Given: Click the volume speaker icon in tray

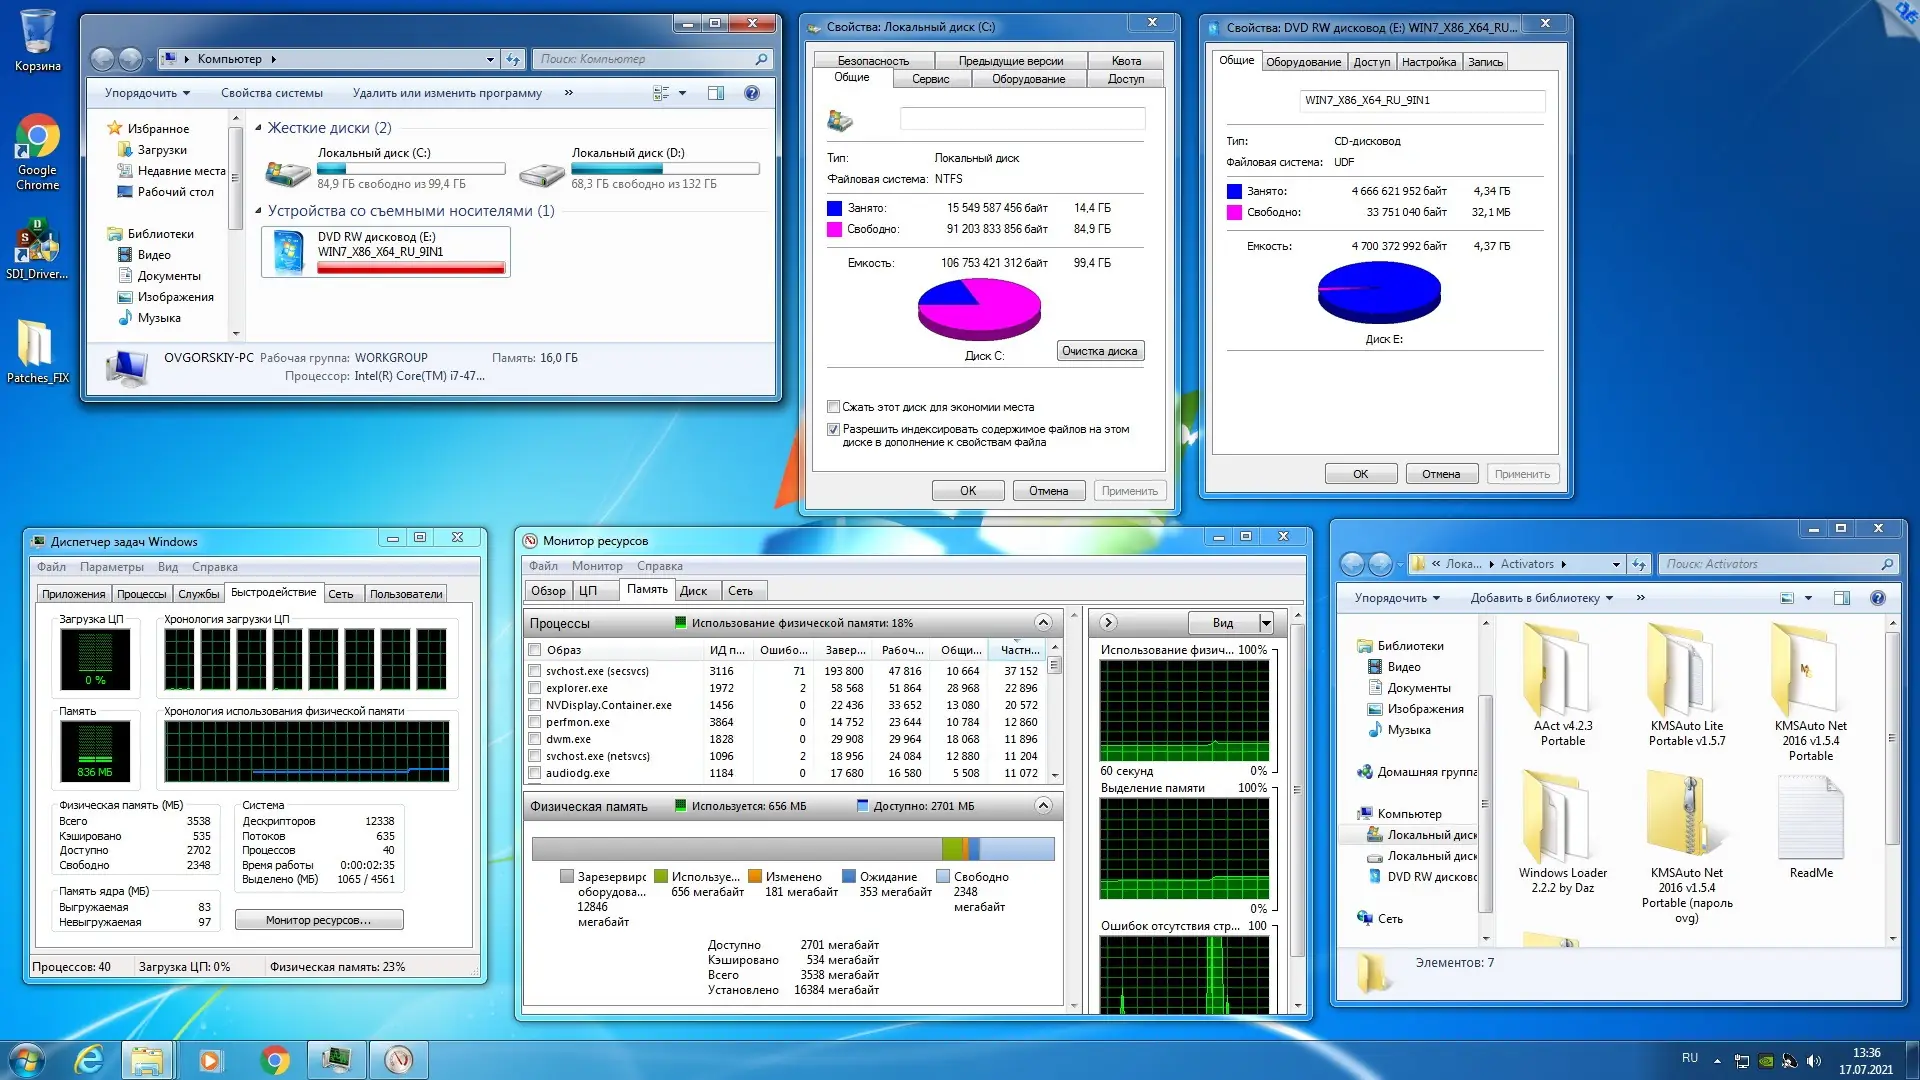Looking at the screenshot, I should (1812, 1061).
